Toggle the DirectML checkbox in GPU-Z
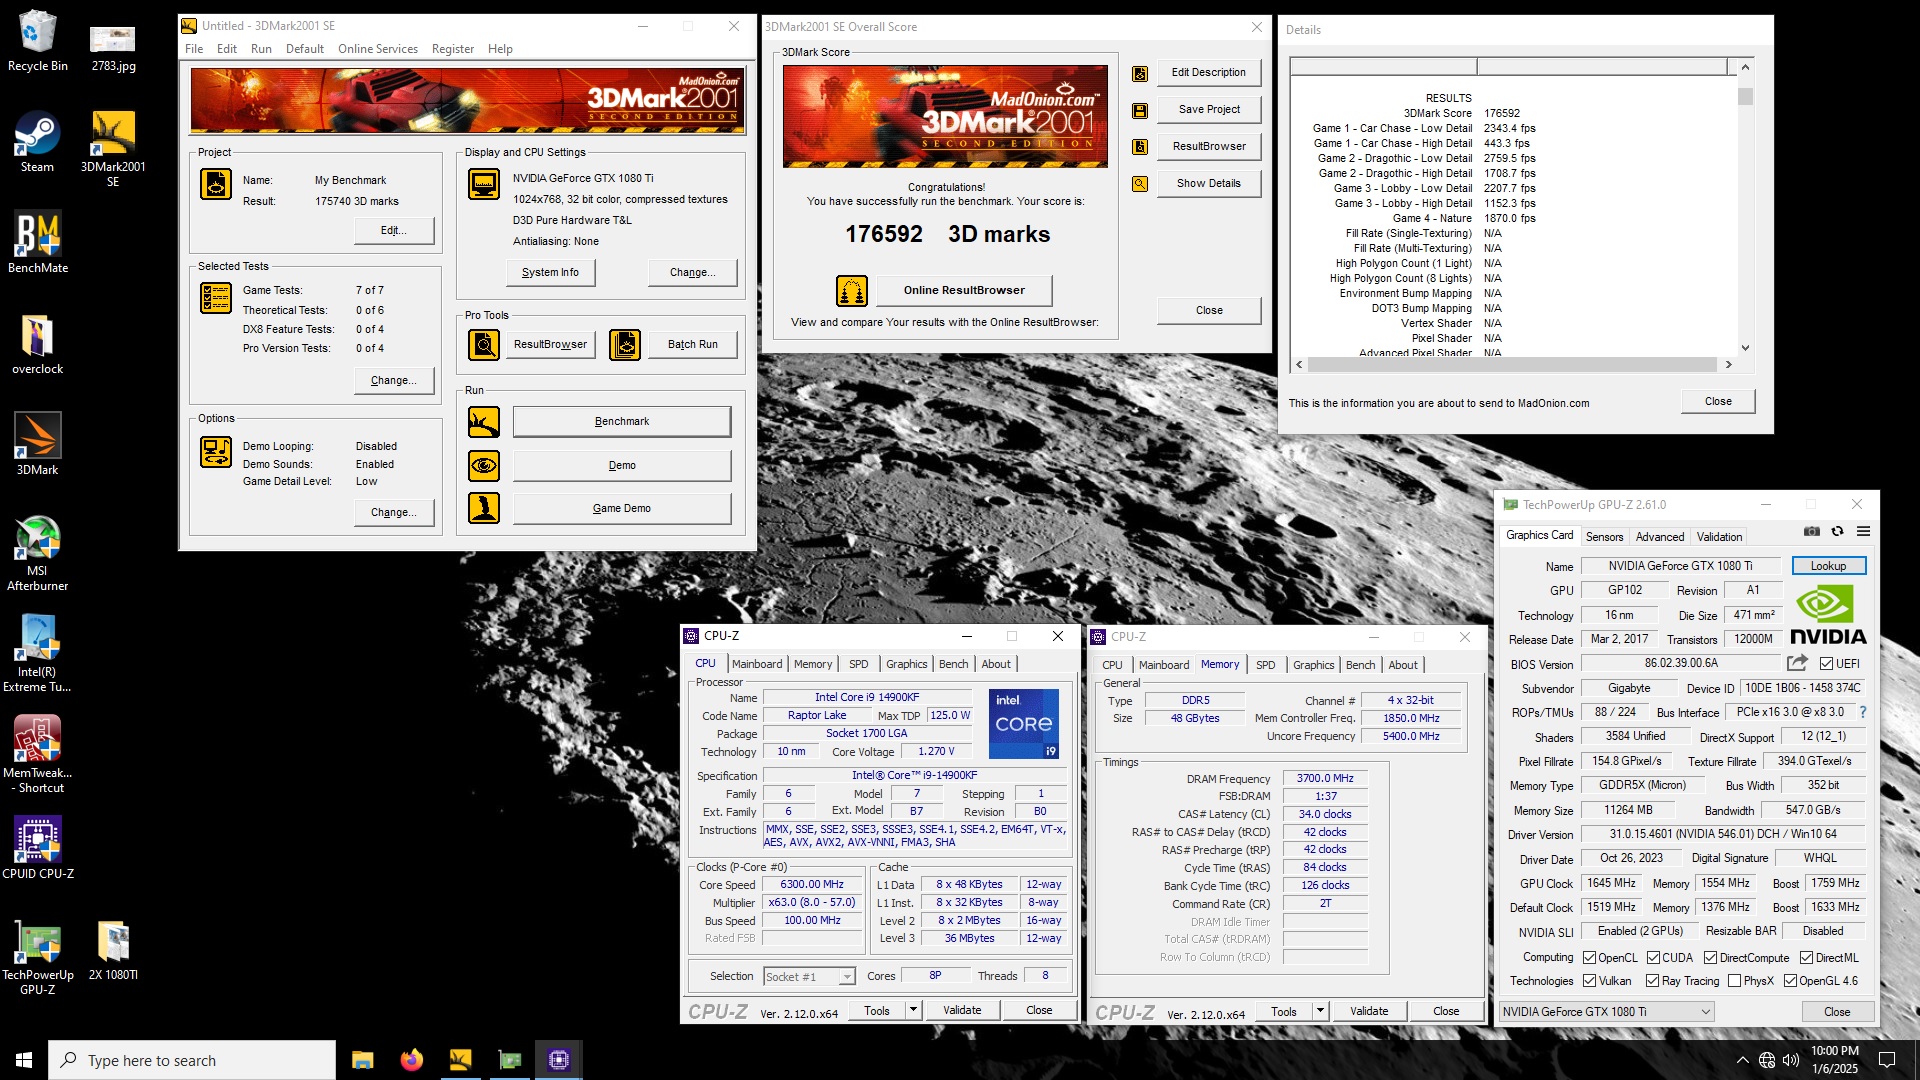The image size is (1920, 1080). pos(1806,958)
